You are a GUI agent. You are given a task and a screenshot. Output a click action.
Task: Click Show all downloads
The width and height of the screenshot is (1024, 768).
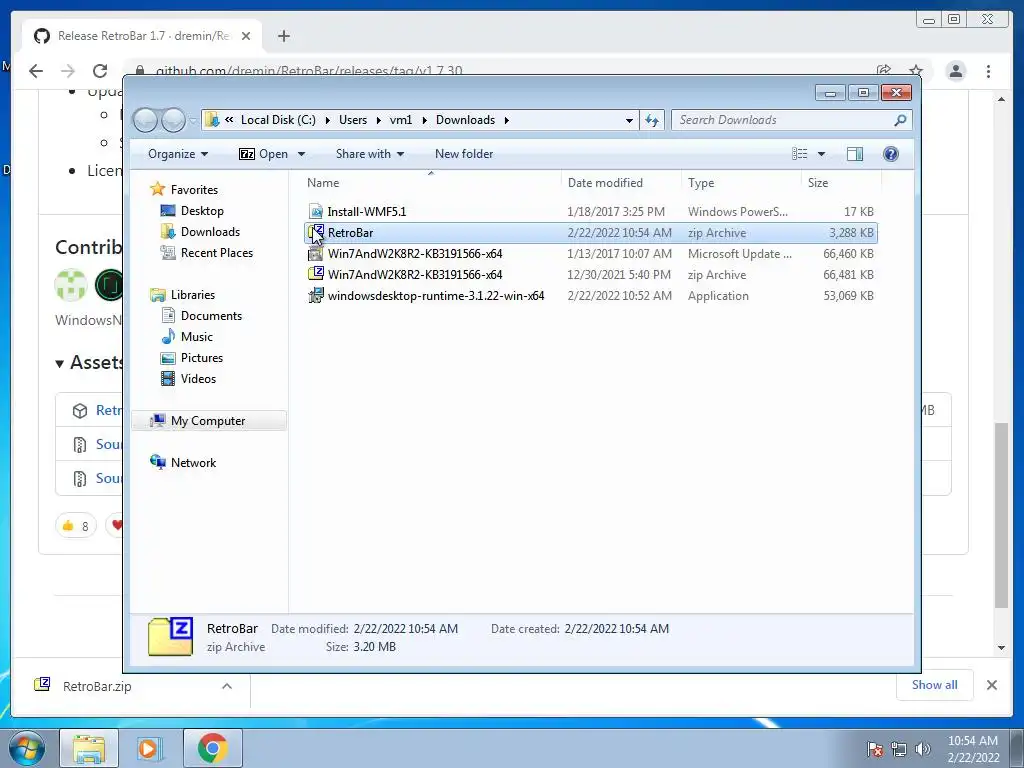[934, 684]
